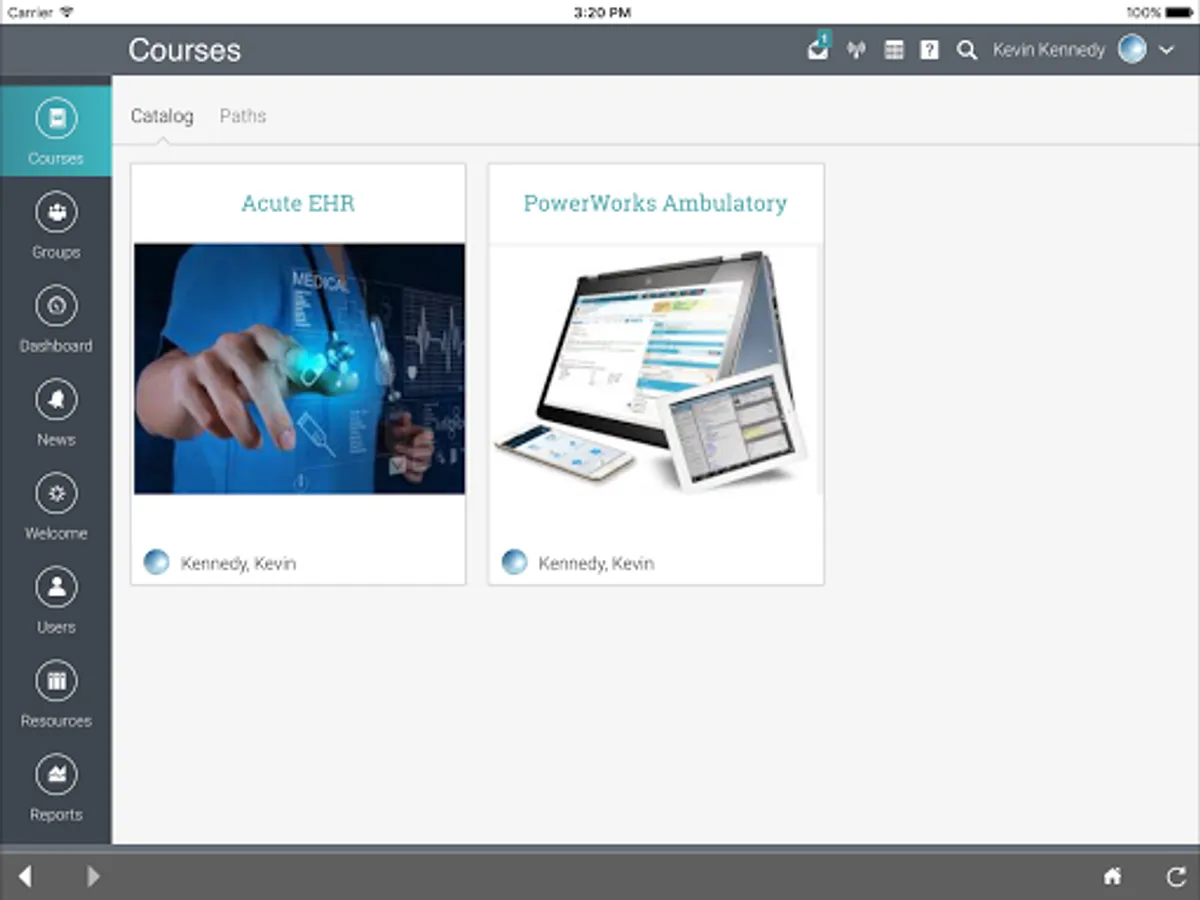The image size is (1200, 900).
Task: Open the Acute EHR course title
Action: [x=298, y=203]
